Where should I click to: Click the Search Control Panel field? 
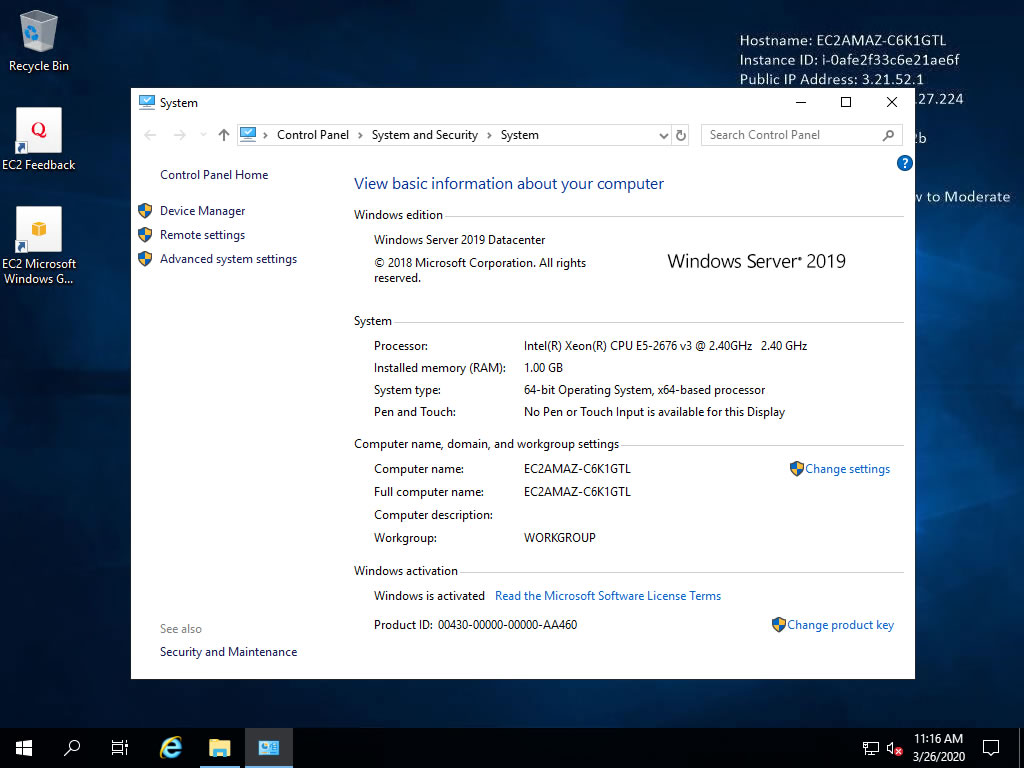coord(801,135)
